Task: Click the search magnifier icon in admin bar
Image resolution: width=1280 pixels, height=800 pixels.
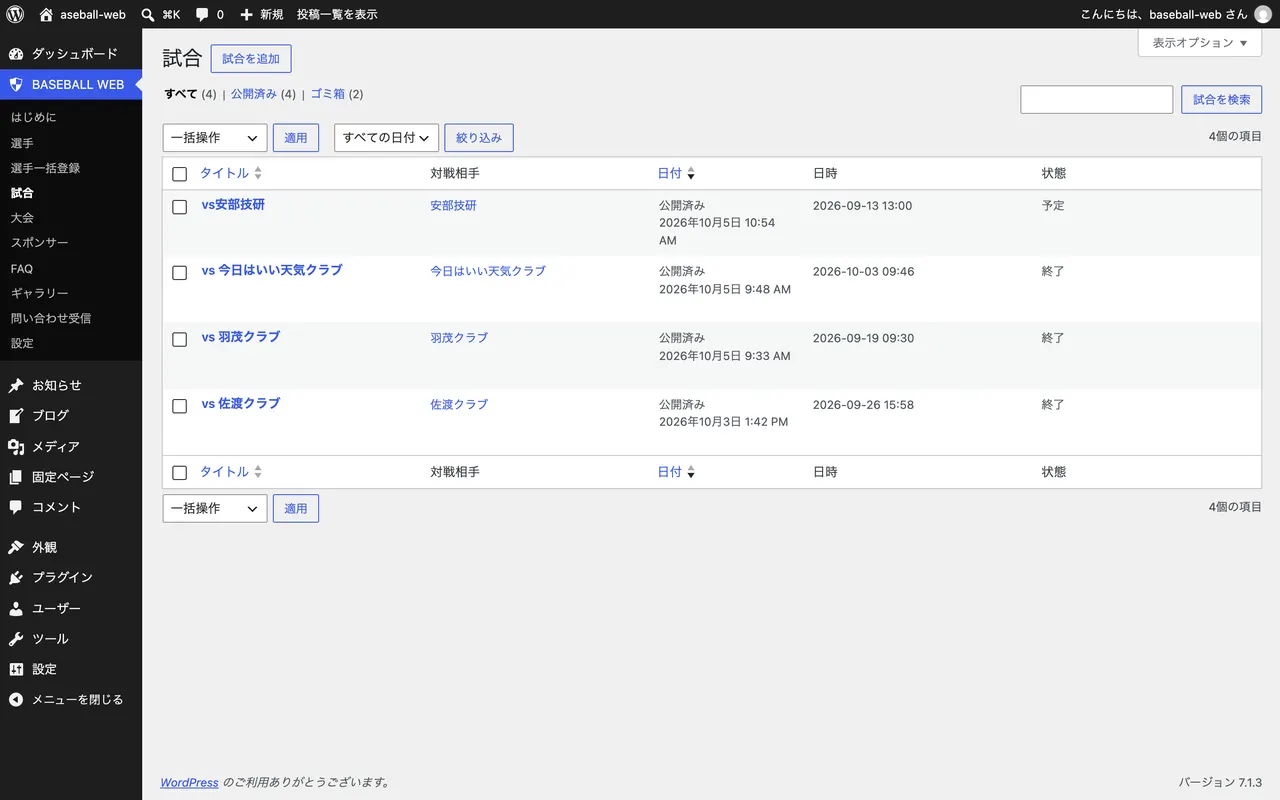Action: tap(148, 14)
